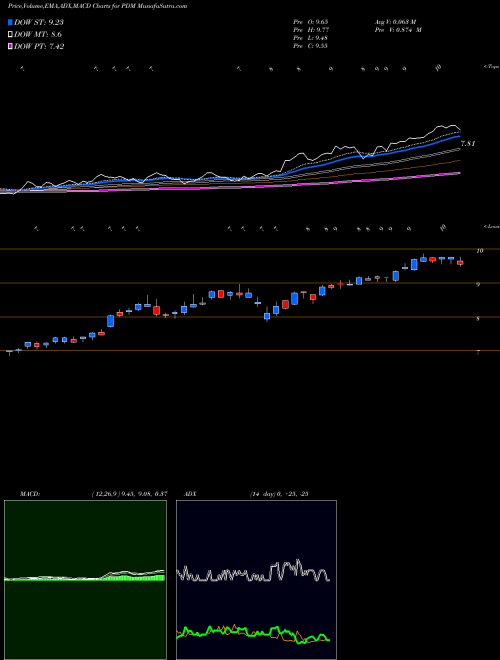This screenshot has height=660, width=500.
Task: Click the Pre L: 9.48 value
Action: 311,38
